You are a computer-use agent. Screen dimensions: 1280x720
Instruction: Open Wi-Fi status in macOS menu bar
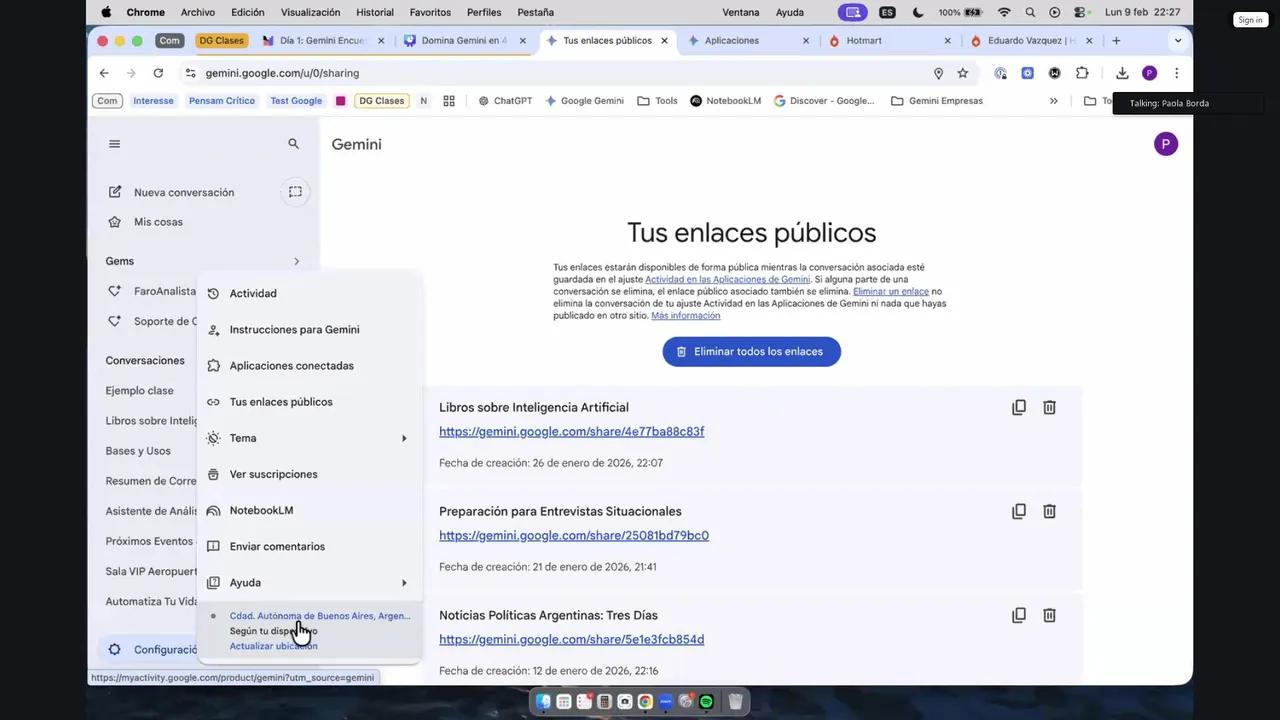[x=1004, y=12]
